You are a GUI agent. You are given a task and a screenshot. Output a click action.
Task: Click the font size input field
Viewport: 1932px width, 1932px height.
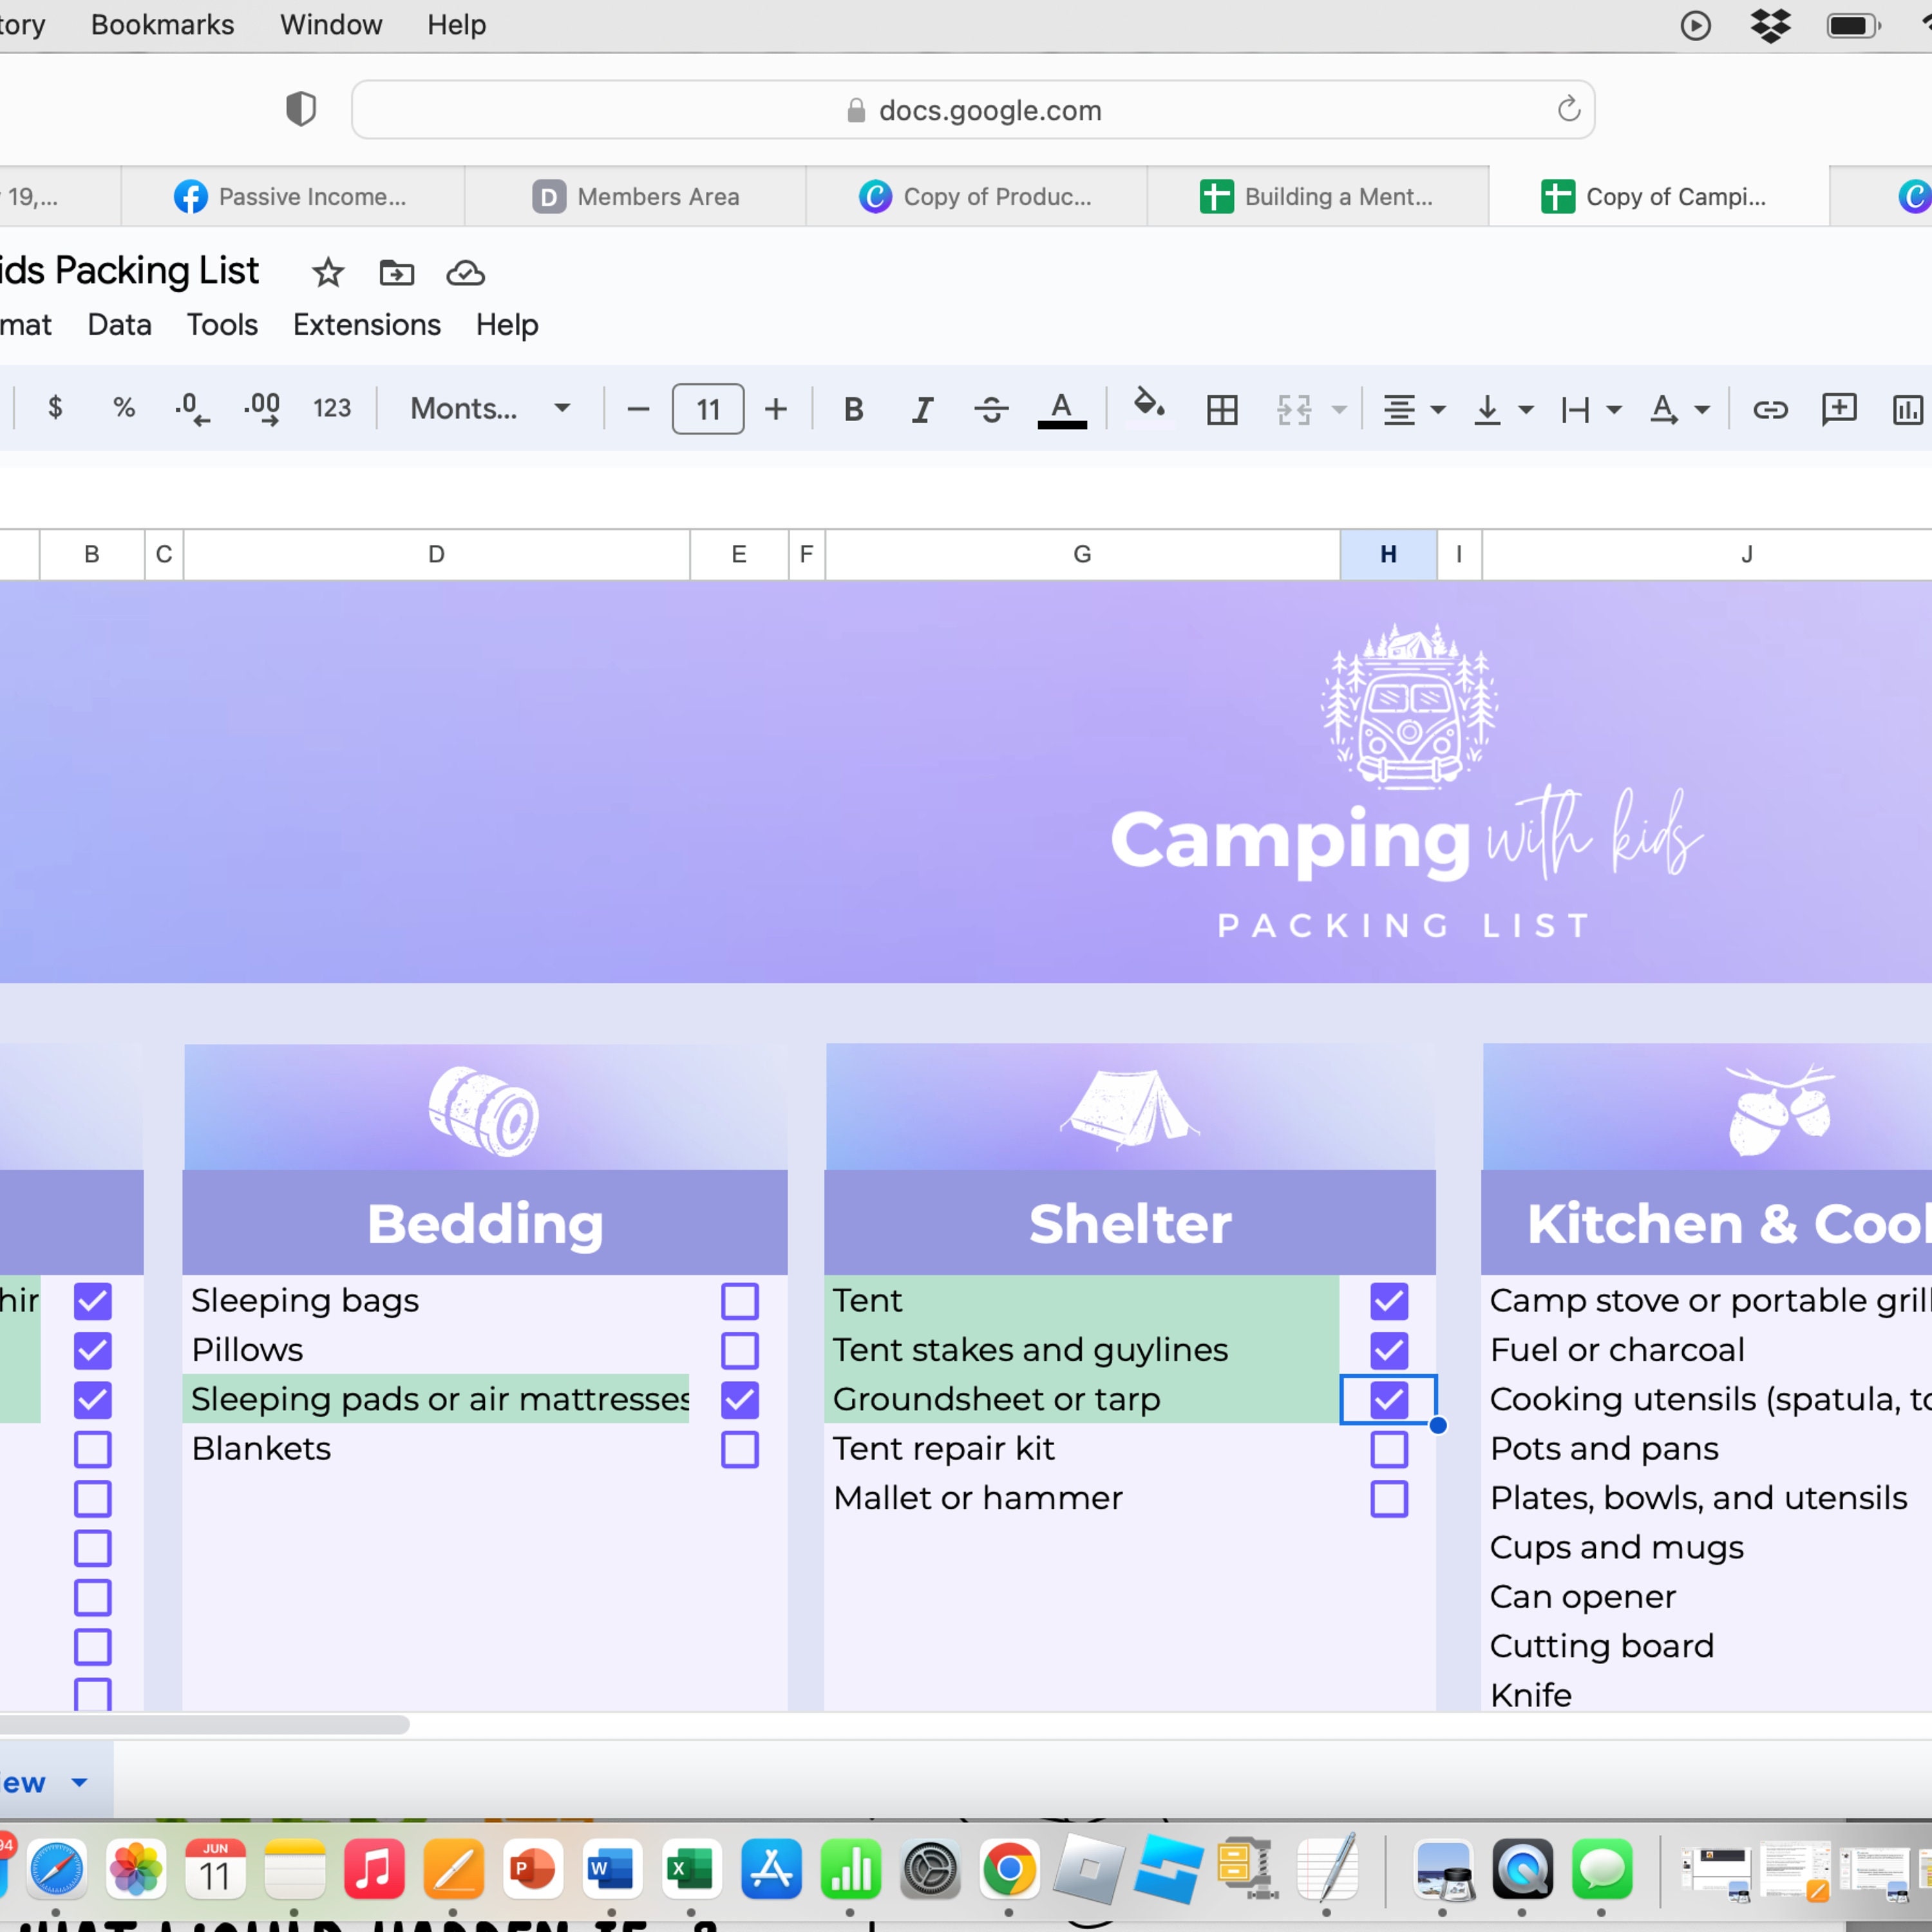pyautogui.click(x=707, y=408)
